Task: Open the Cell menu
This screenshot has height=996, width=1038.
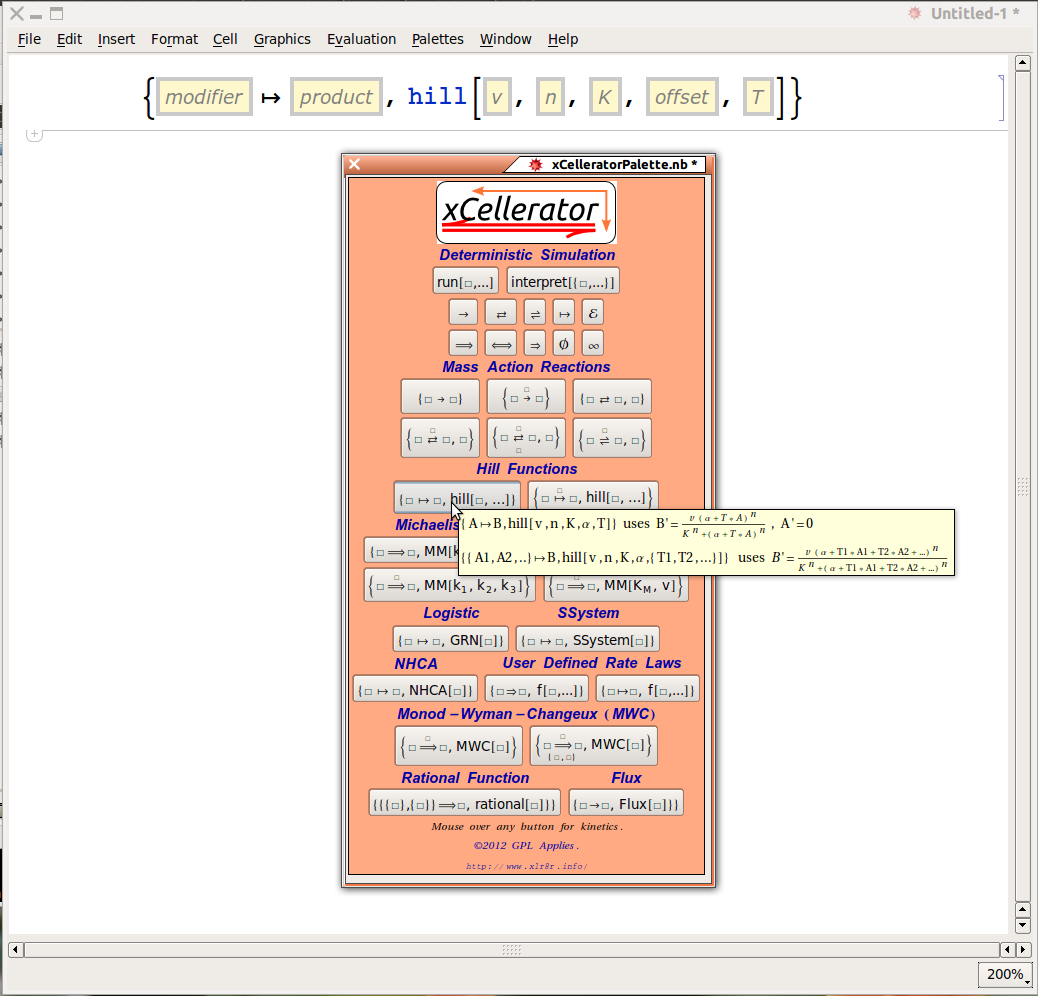Action: (x=225, y=39)
